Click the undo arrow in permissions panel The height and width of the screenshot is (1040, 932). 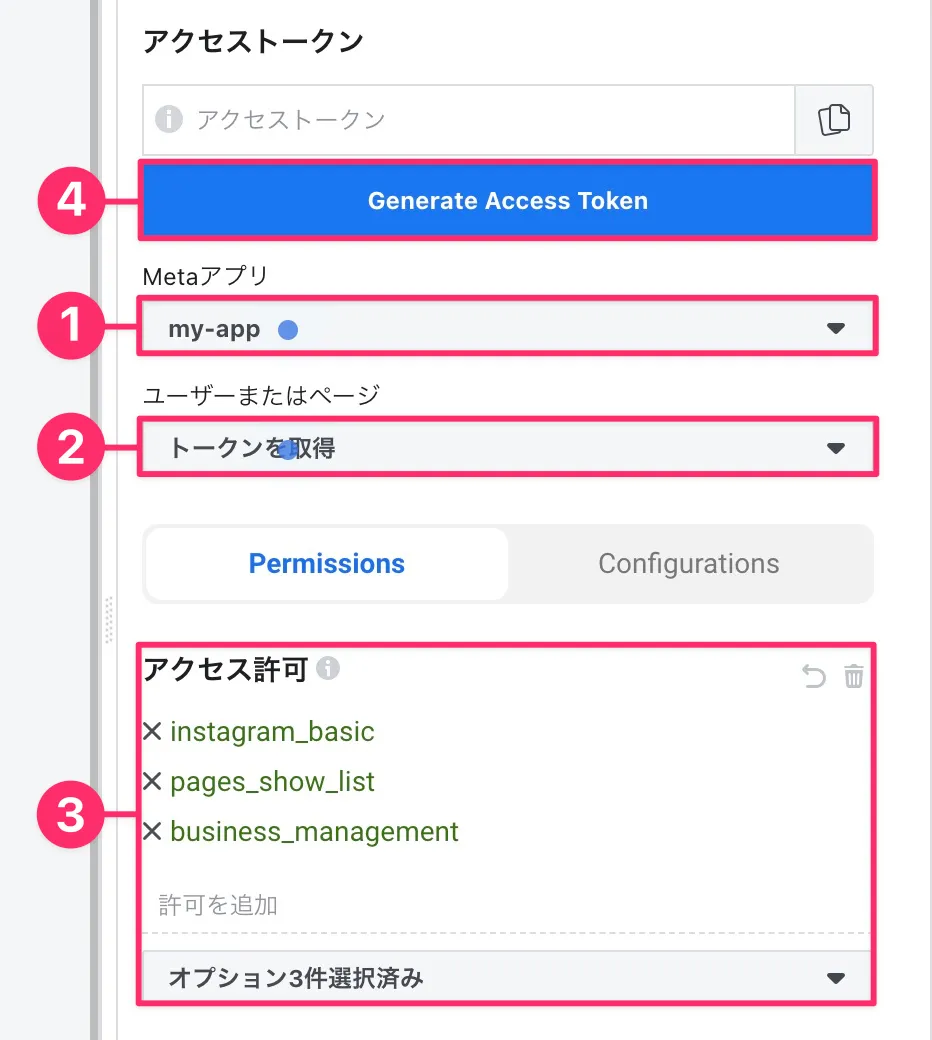(x=814, y=678)
